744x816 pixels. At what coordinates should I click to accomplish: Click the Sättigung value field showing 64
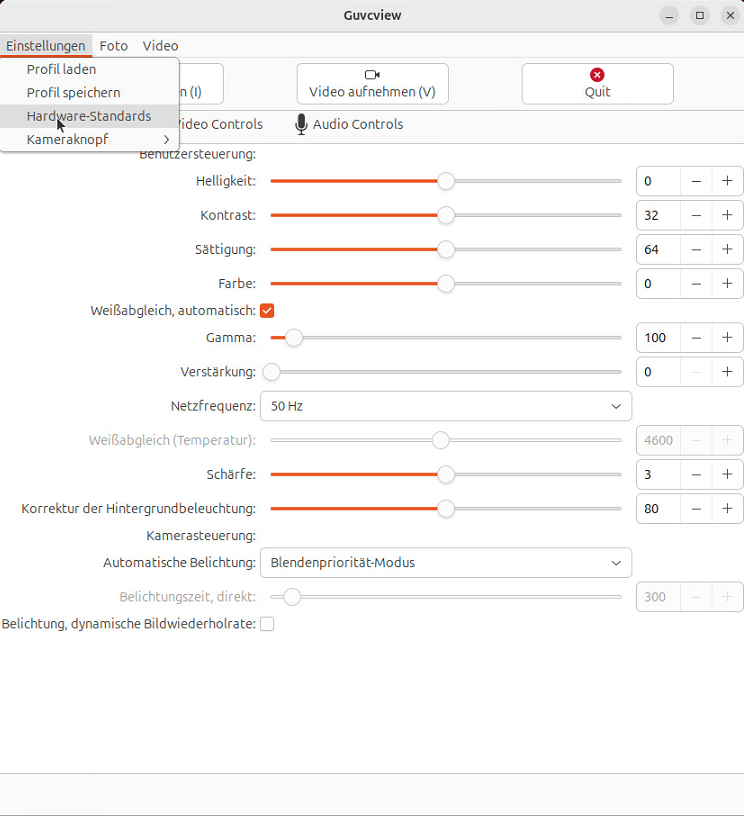tap(658, 250)
